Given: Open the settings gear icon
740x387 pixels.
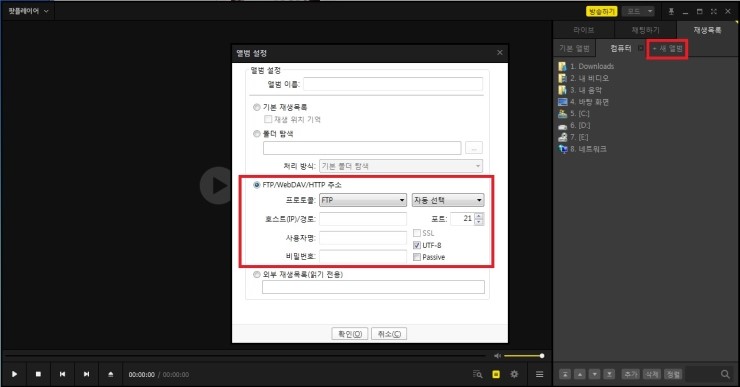Looking at the screenshot, I should 514,374.
